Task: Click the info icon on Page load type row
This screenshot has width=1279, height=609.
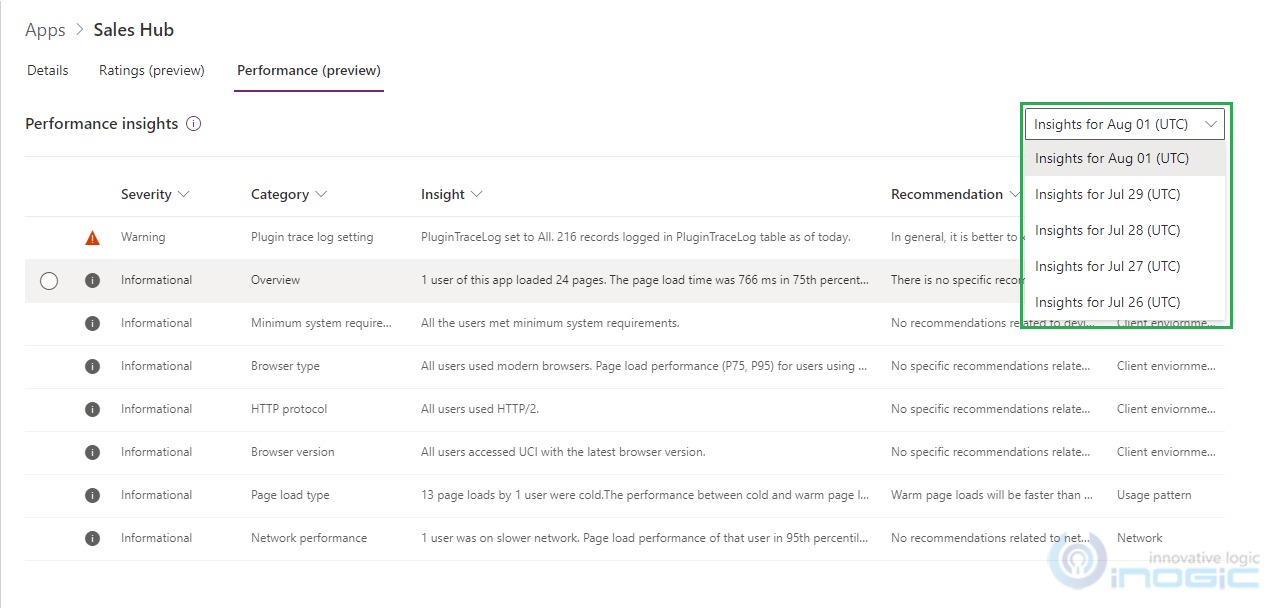Action: pos(92,496)
